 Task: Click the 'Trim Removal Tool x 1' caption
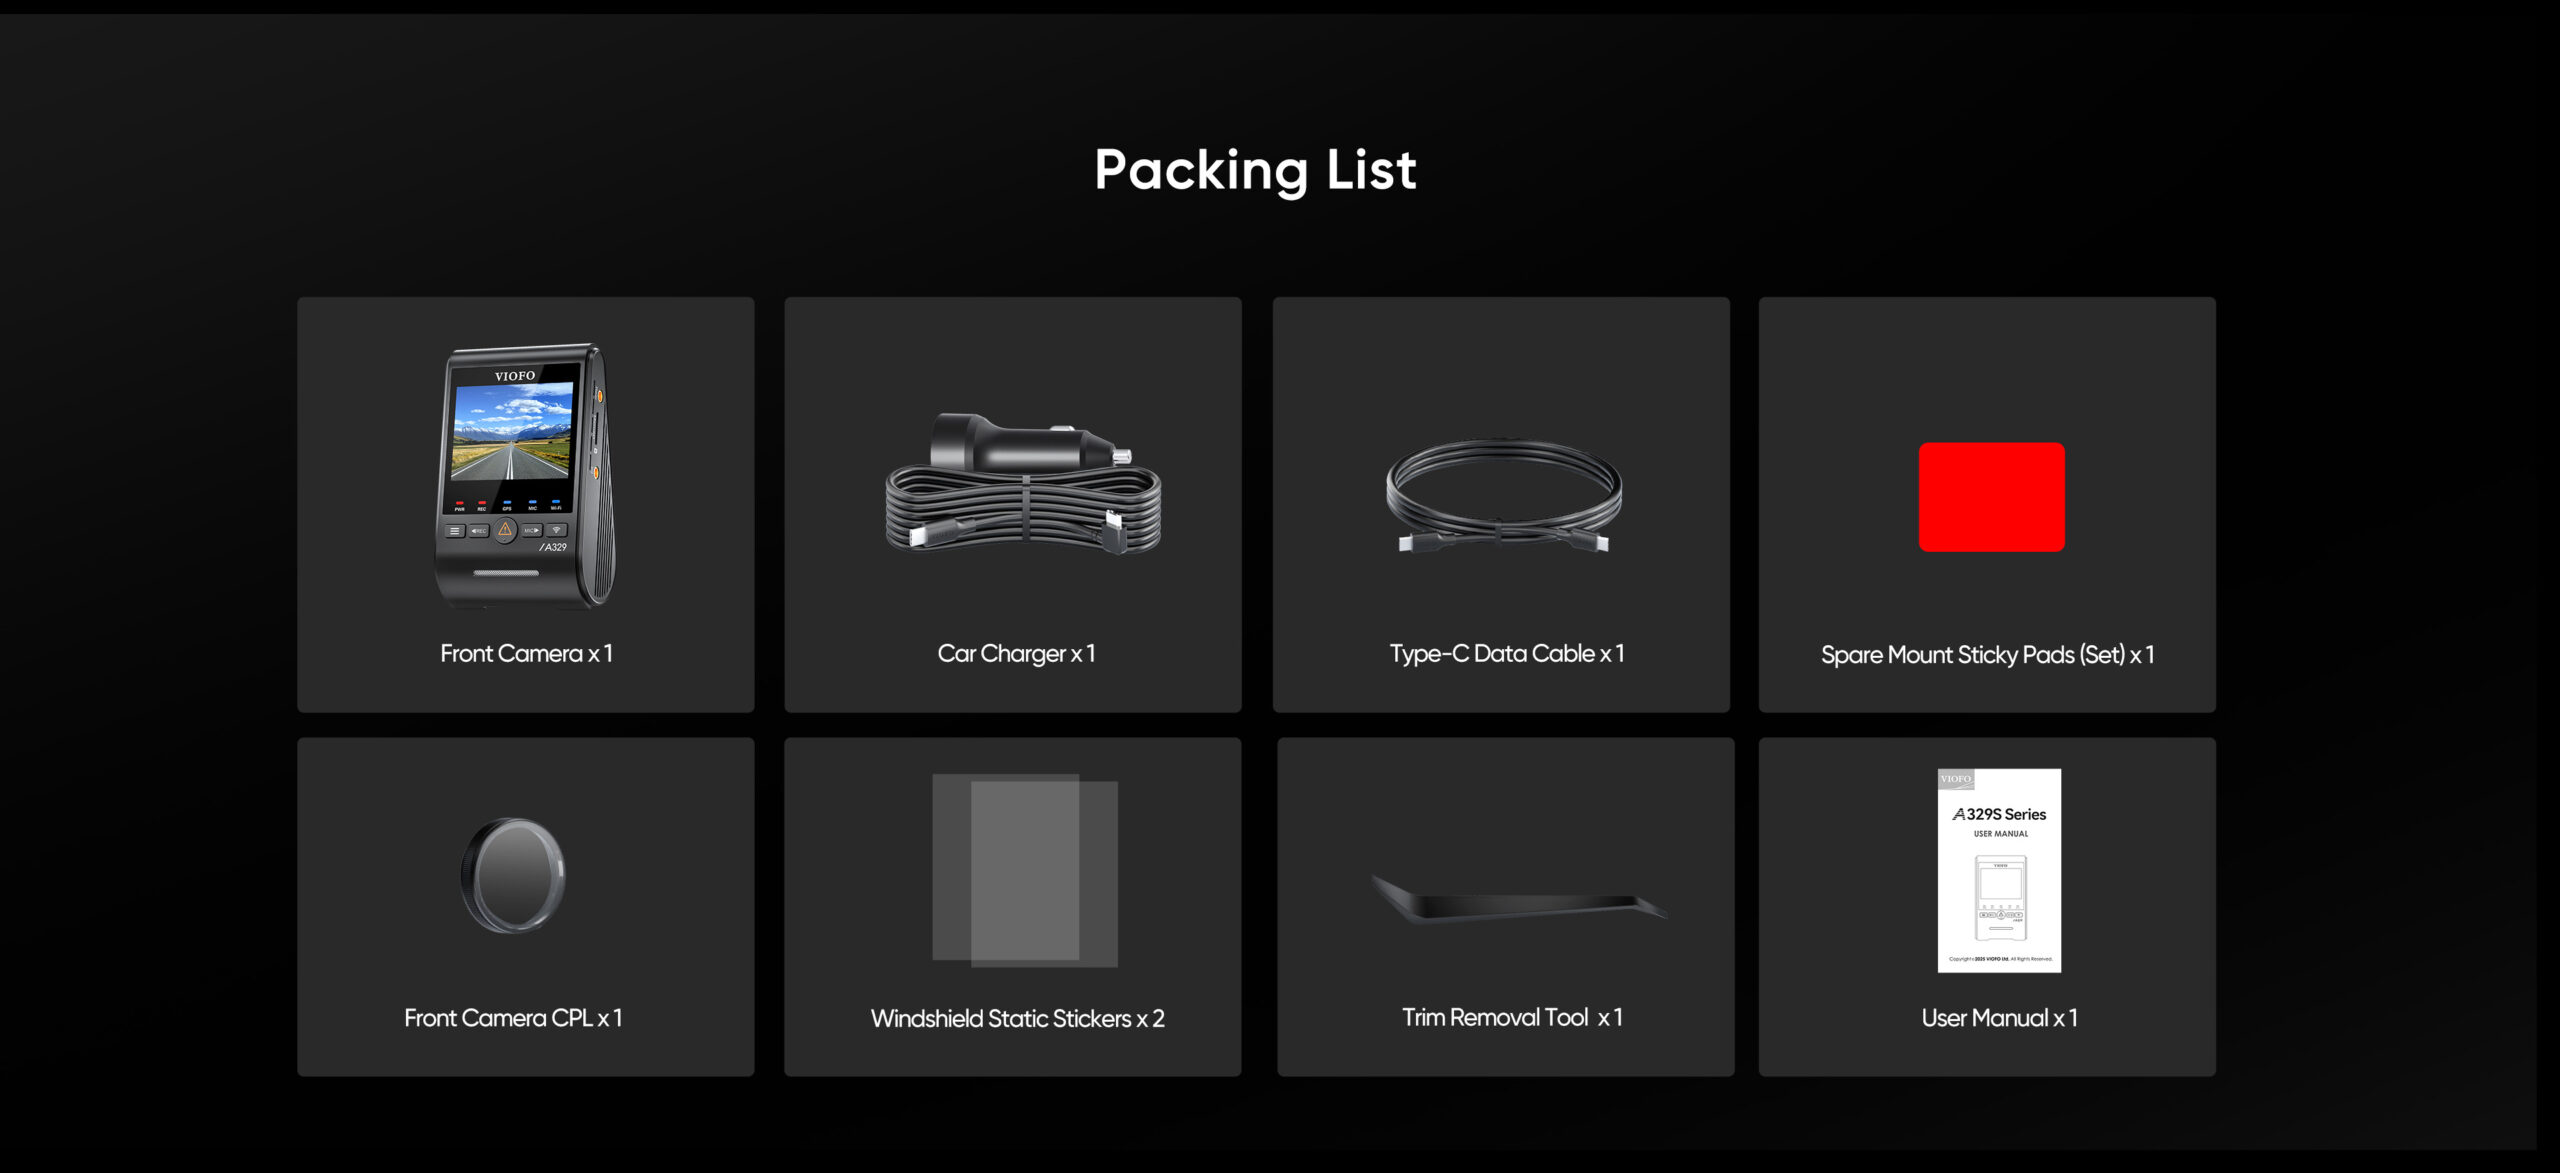[1512, 1017]
